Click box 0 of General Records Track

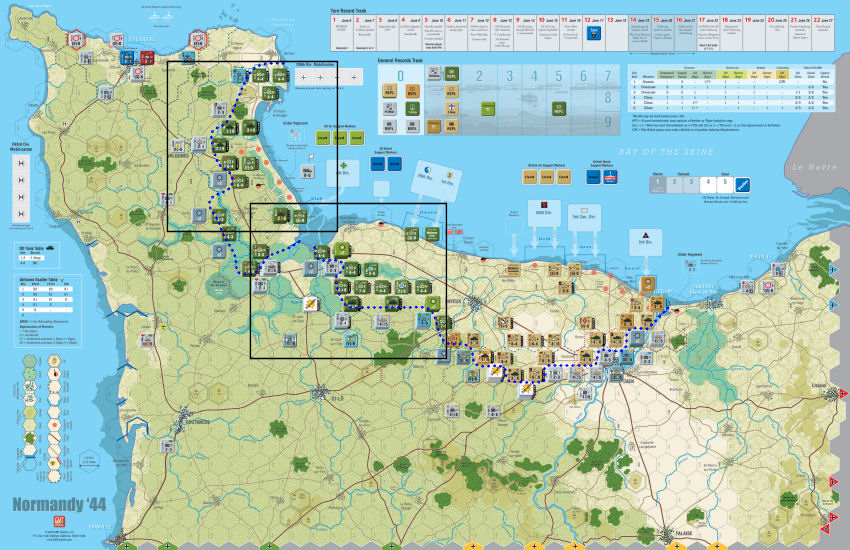(x=400, y=99)
